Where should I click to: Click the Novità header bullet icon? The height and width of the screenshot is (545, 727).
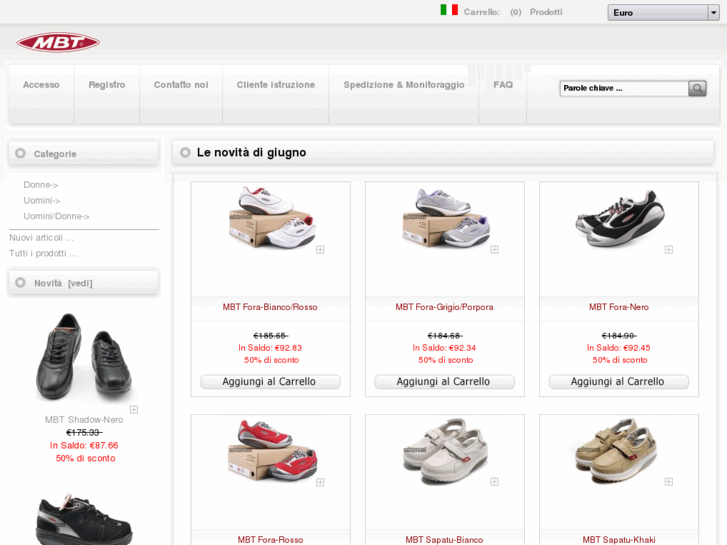pyautogui.click(x=20, y=282)
